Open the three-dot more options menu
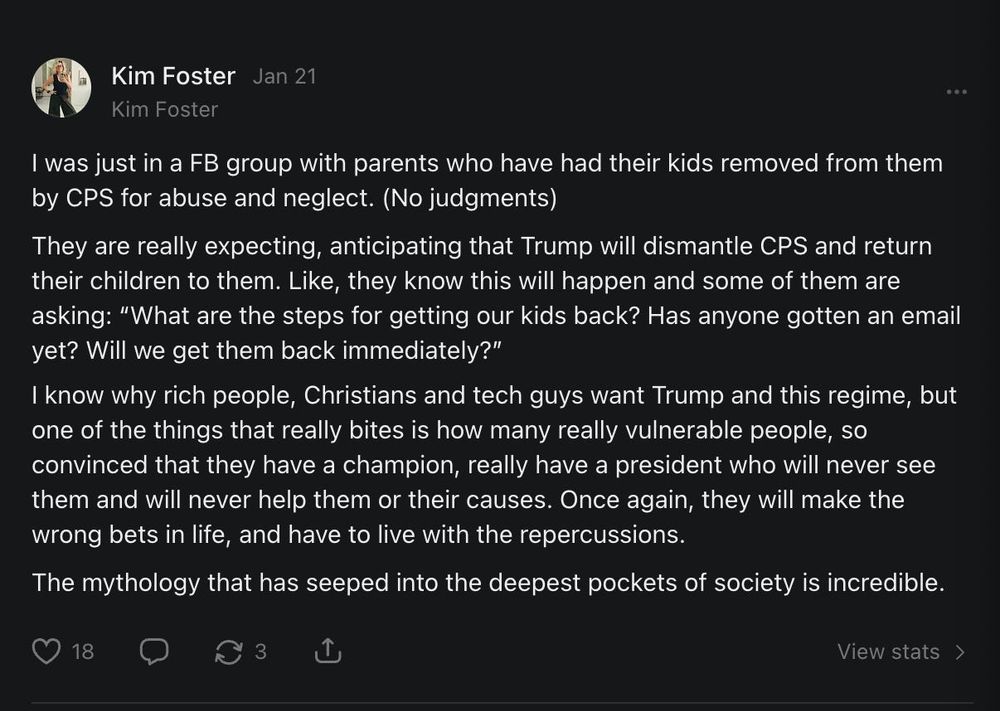1000x711 pixels. [x=956, y=92]
